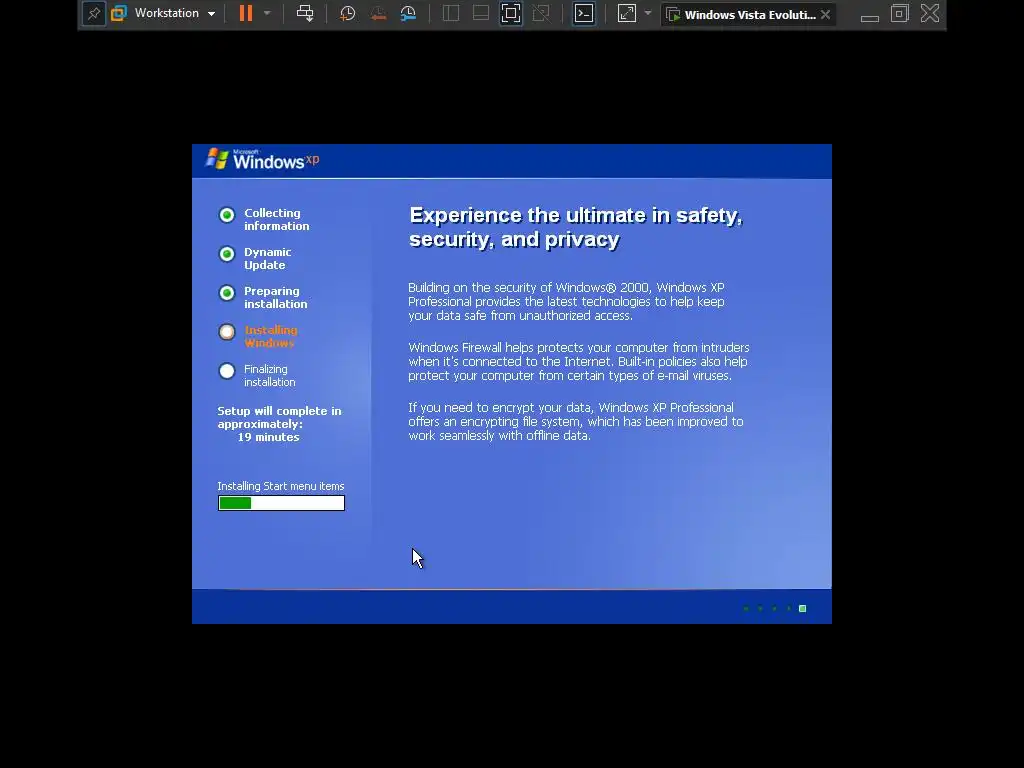Click the Windows Firewall paragraph text
This screenshot has height=768, width=1024.
tap(579, 362)
